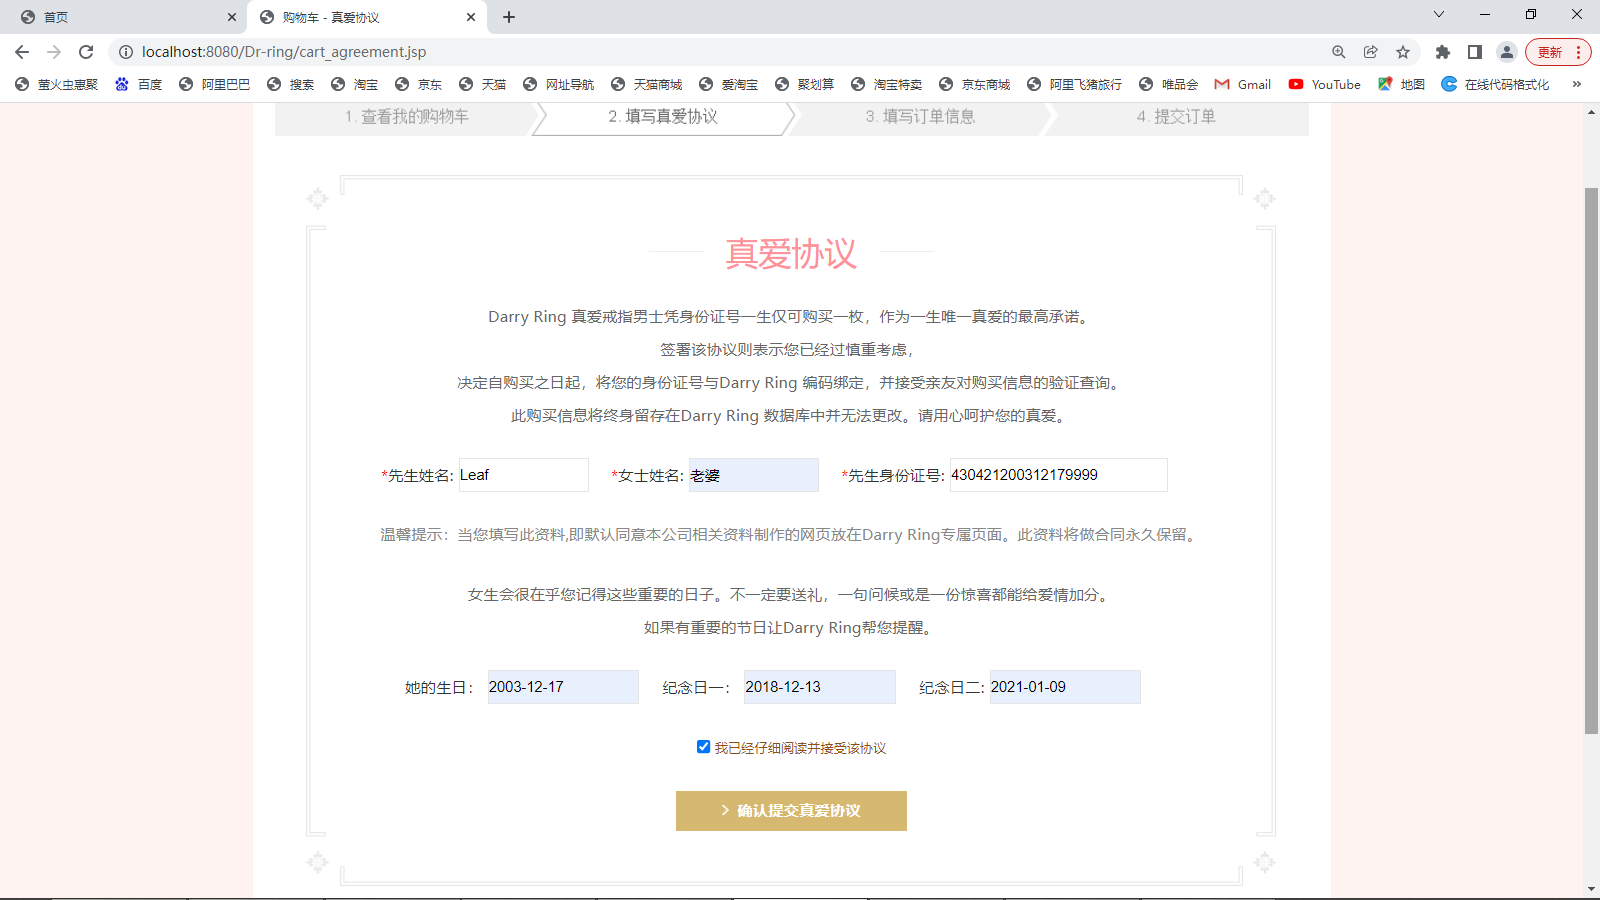The width and height of the screenshot is (1600, 900).
Task: Open zoom magnifier icon in address bar
Action: 1339,52
